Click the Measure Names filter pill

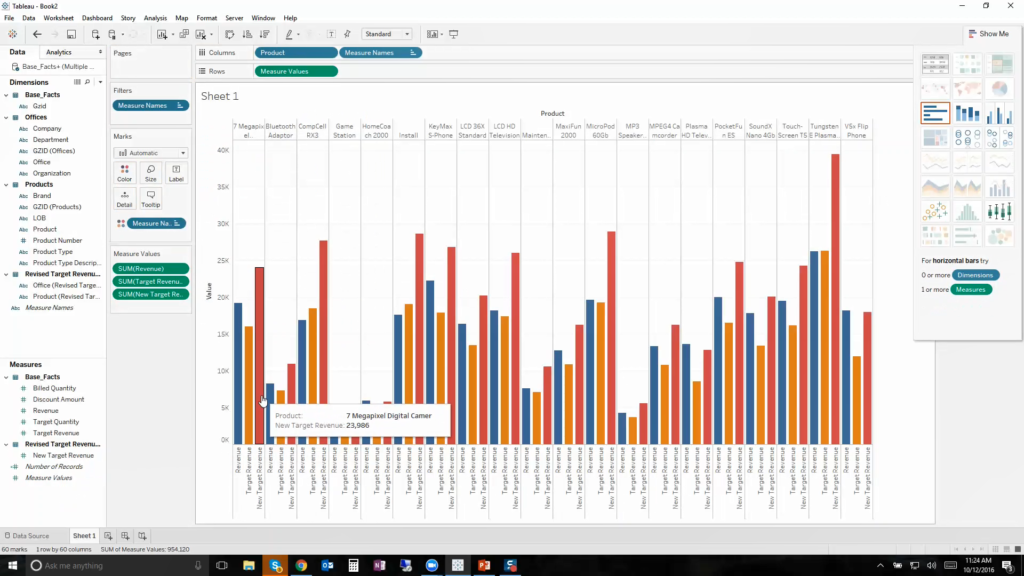tap(150, 105)
